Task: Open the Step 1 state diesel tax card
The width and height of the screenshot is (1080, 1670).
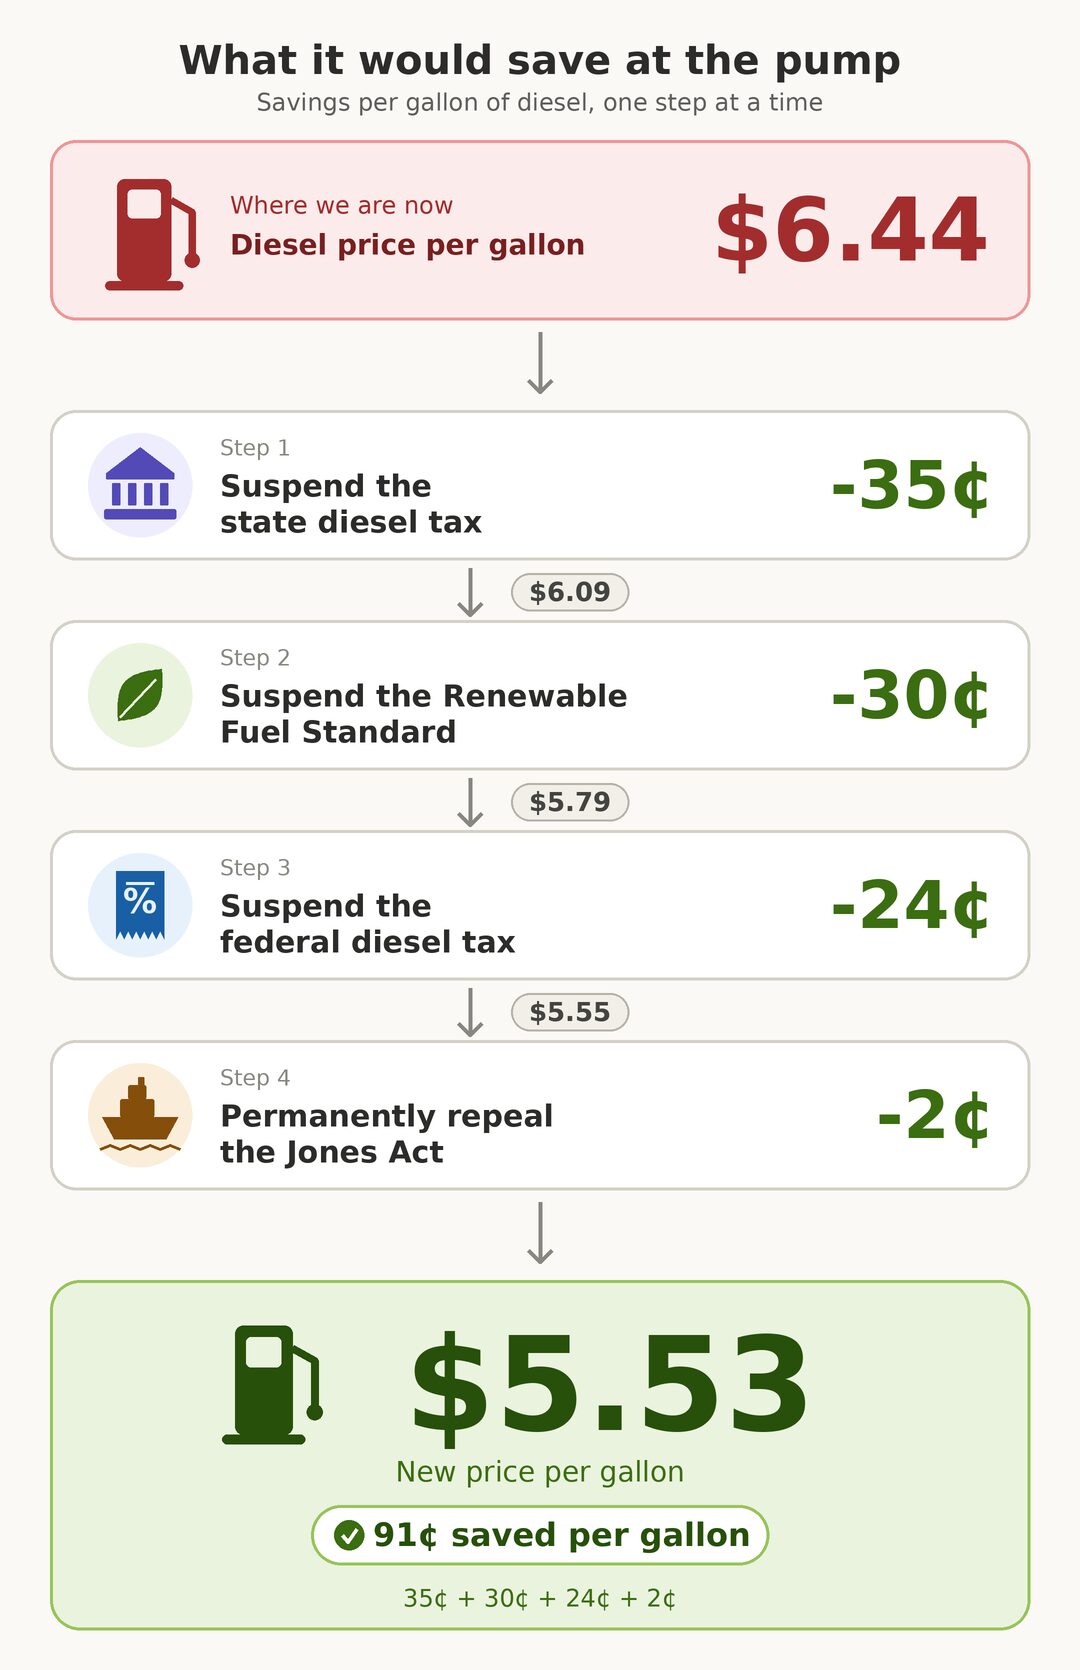Action: click(x=540, y=485)
